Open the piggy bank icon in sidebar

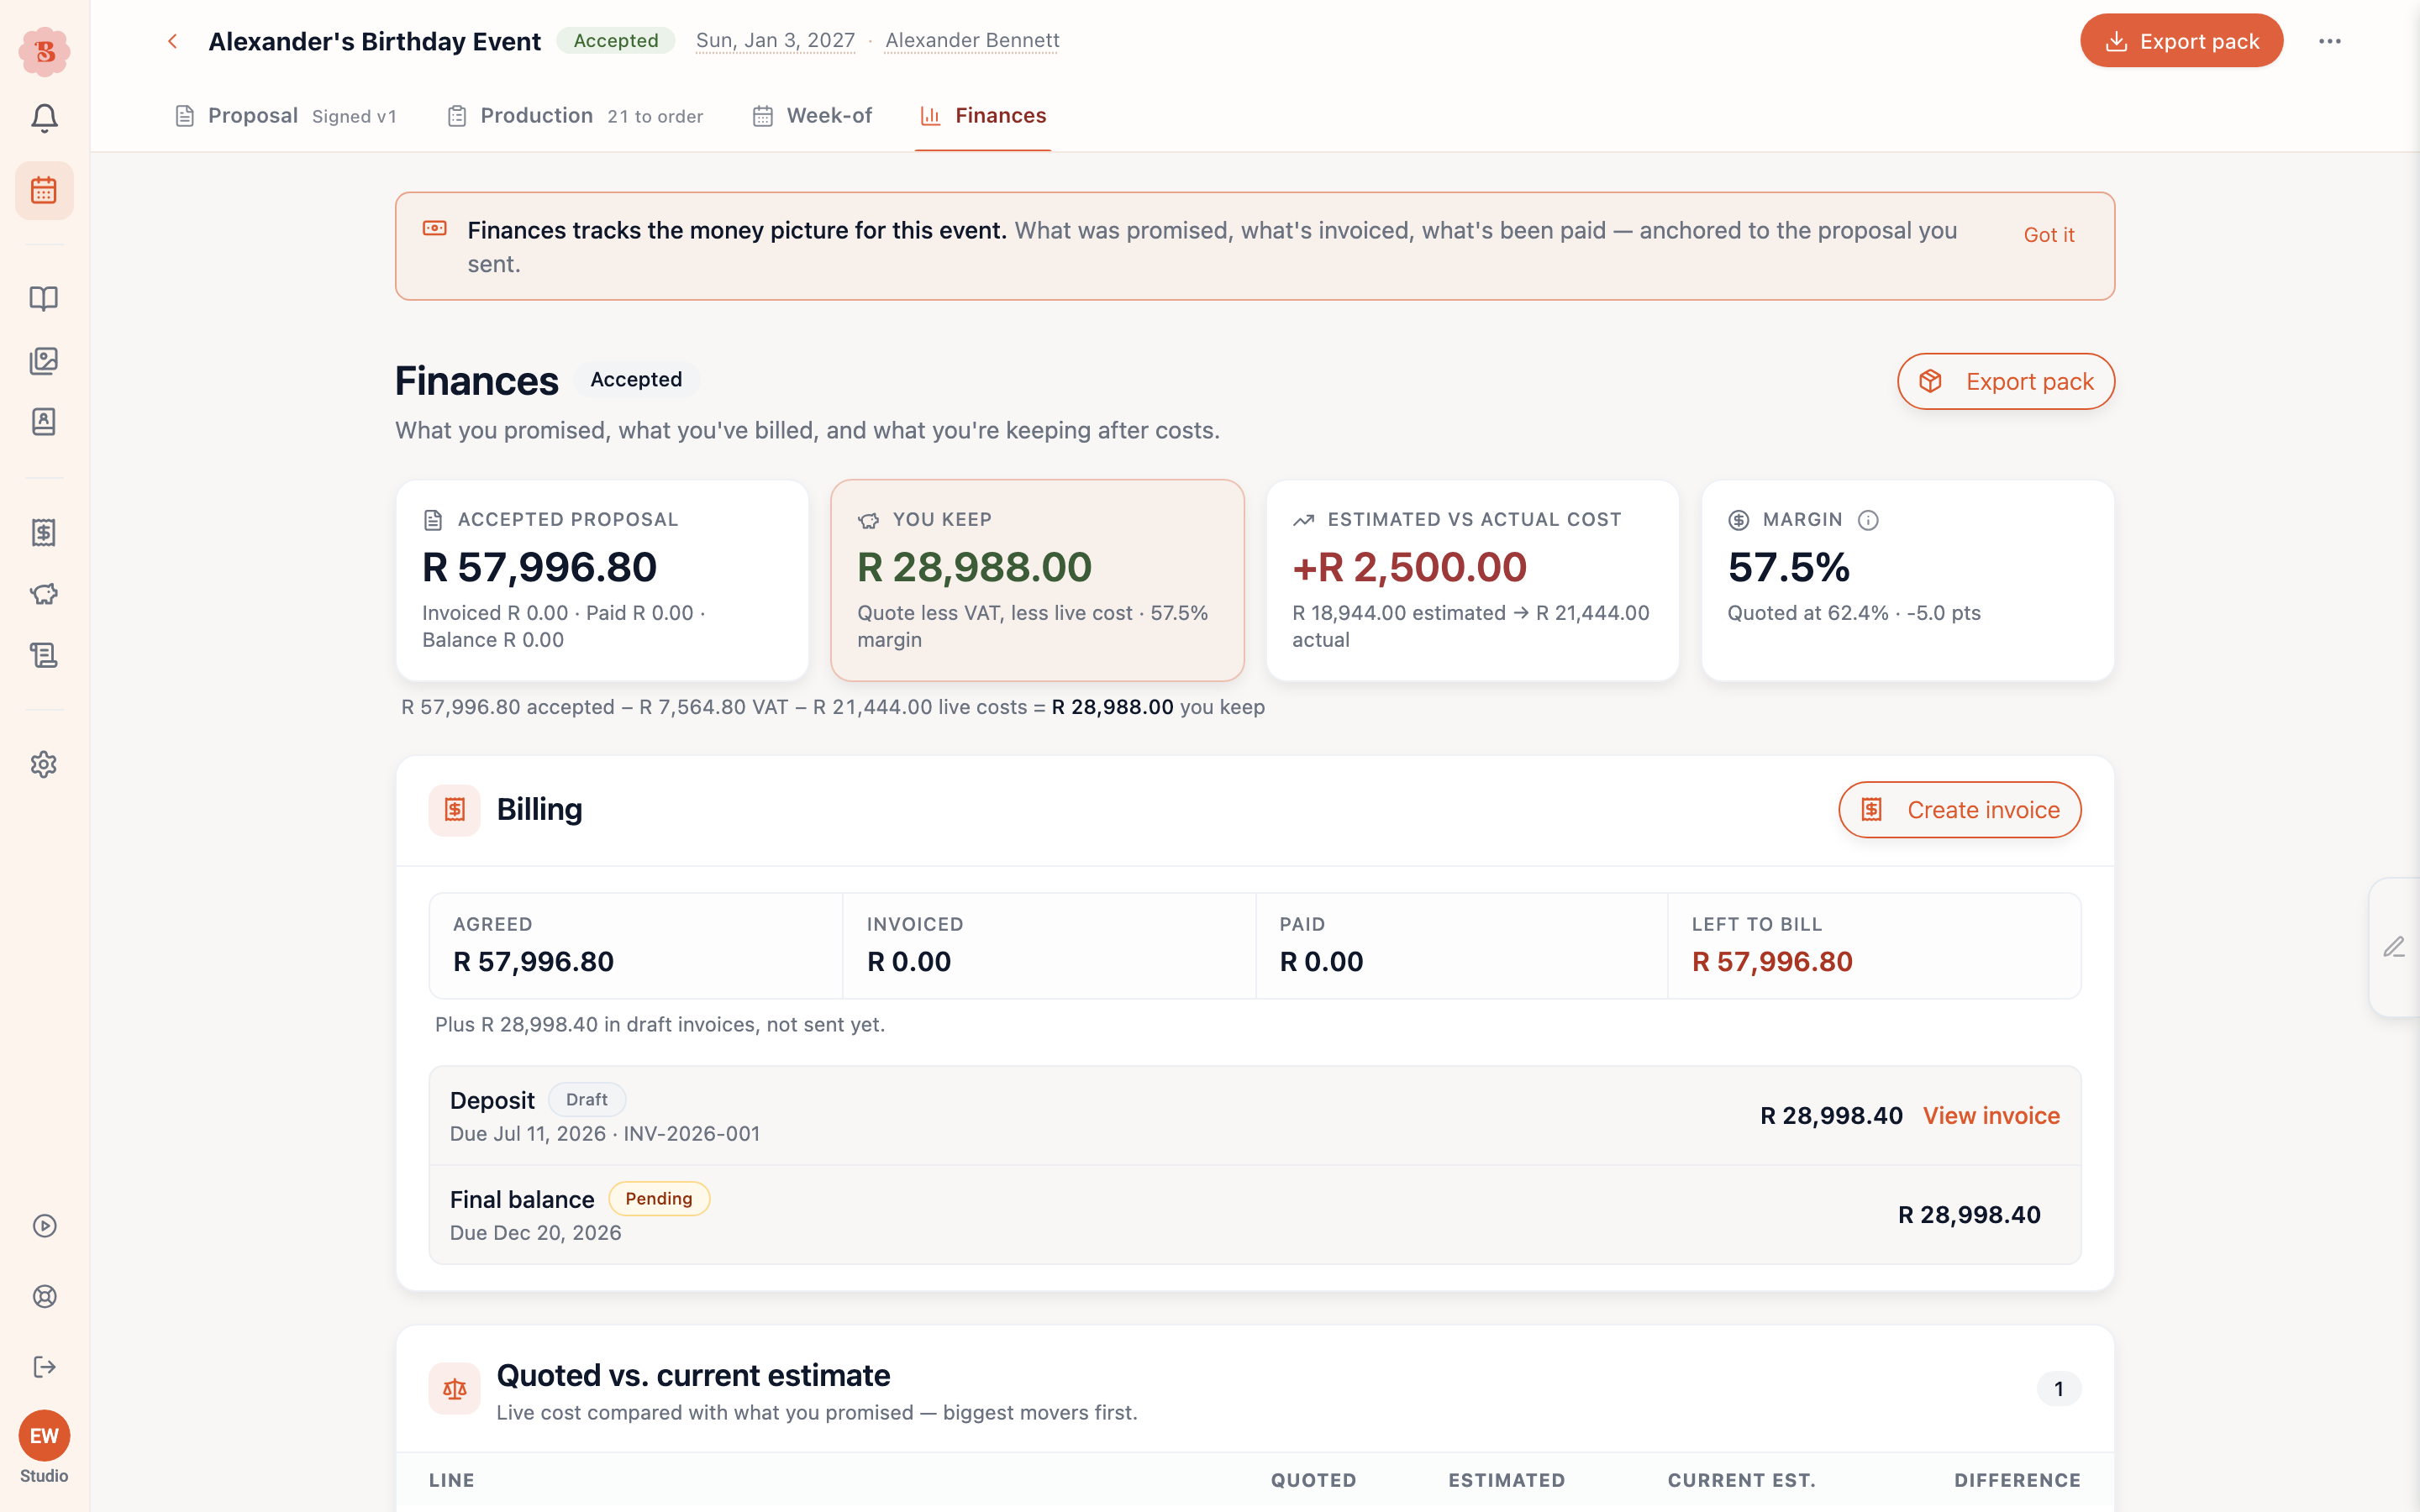pos(44,594)
